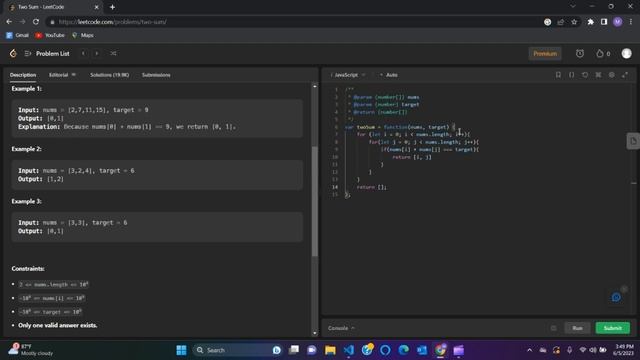The height and width of the screenshot is (360, 640).
Task: Bookmark page with star icon
Action: tap(574, 22)
